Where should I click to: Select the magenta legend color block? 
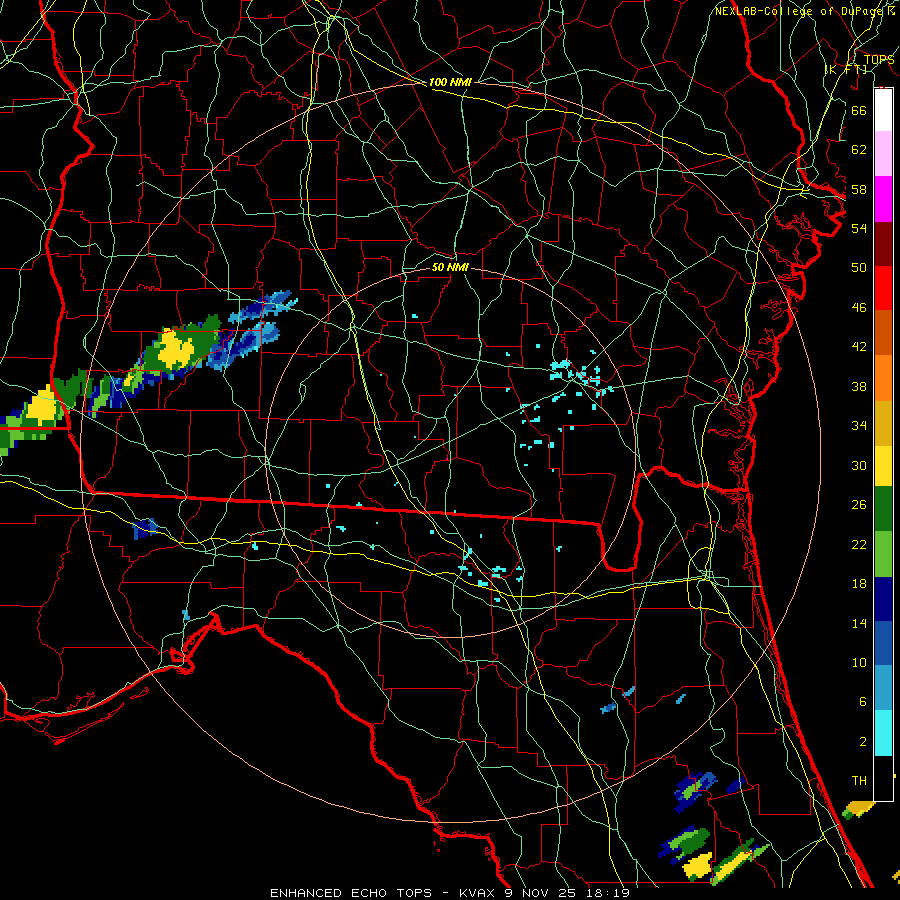point(883,199)
